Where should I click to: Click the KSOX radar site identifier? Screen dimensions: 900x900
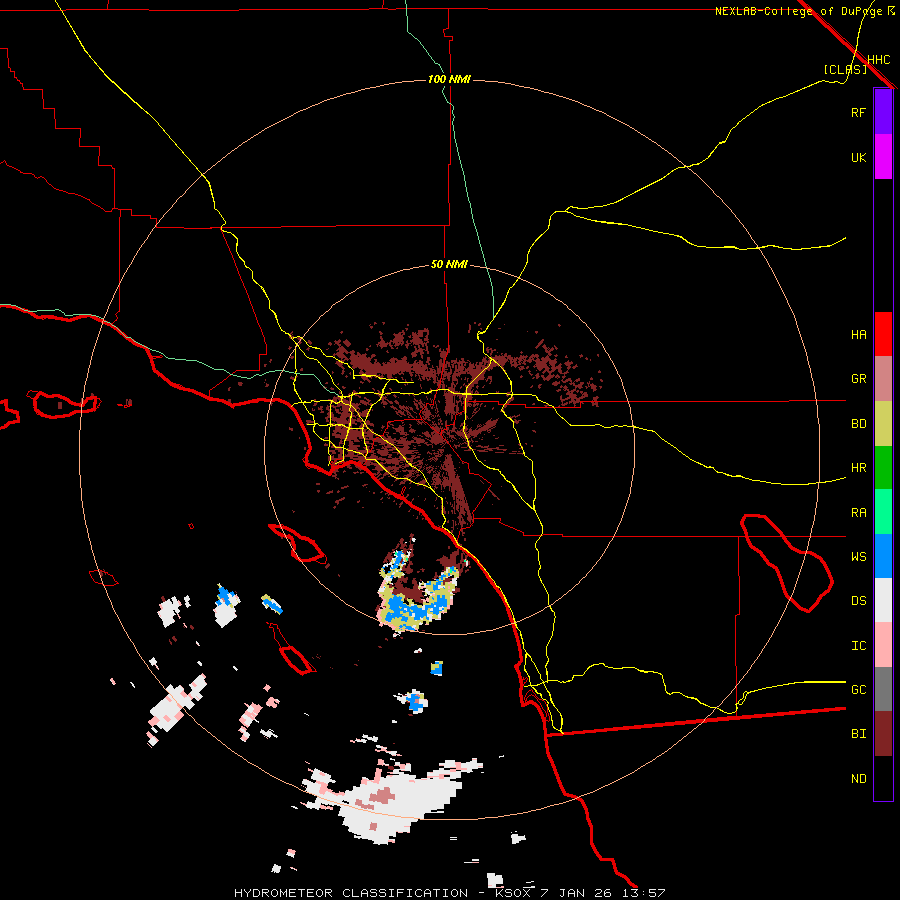[x=515, y=893]
